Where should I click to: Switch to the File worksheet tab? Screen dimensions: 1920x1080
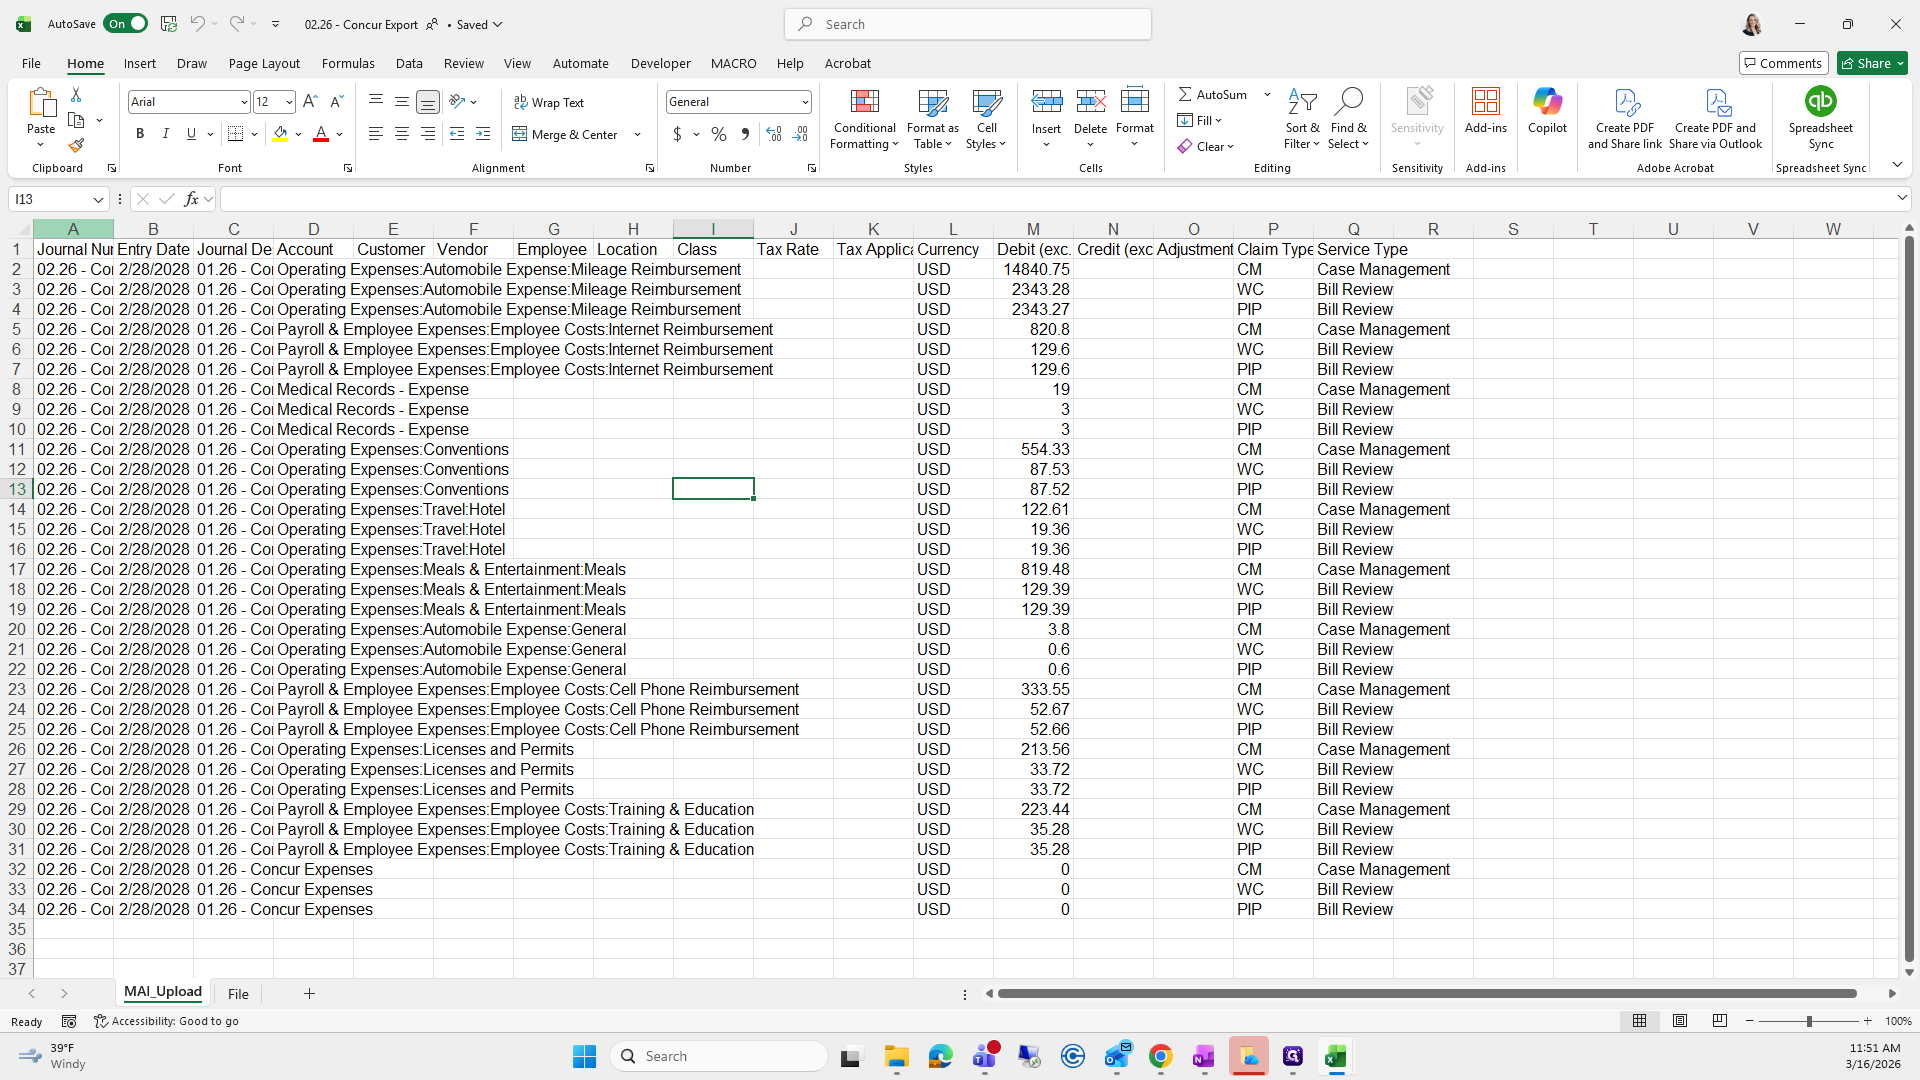(x=237, y=994)
